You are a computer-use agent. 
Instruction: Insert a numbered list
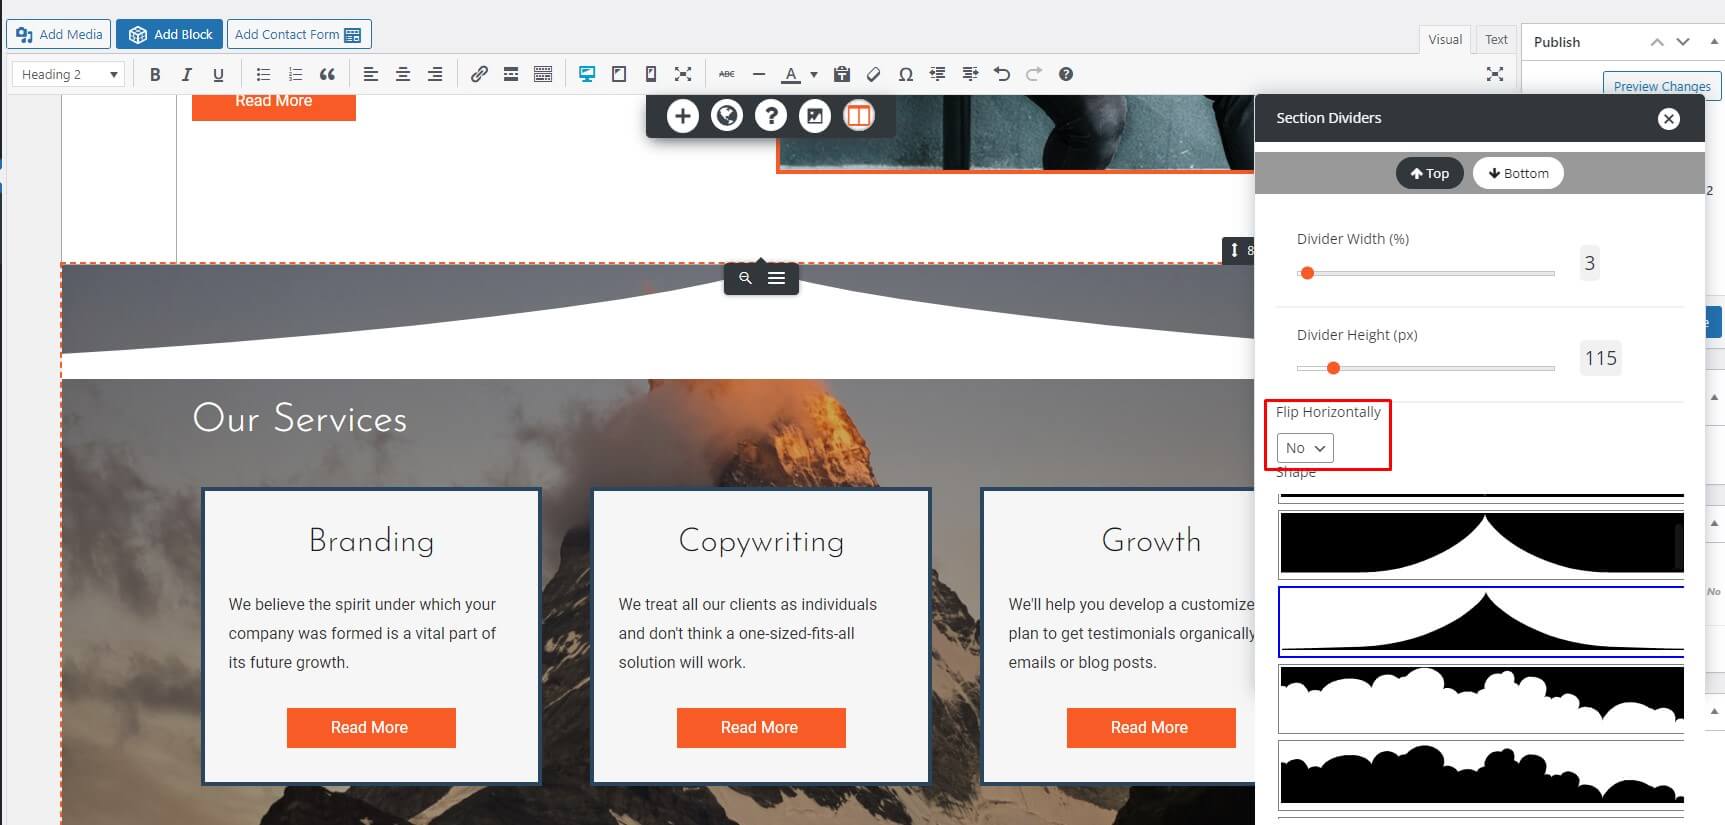point(295,74)
